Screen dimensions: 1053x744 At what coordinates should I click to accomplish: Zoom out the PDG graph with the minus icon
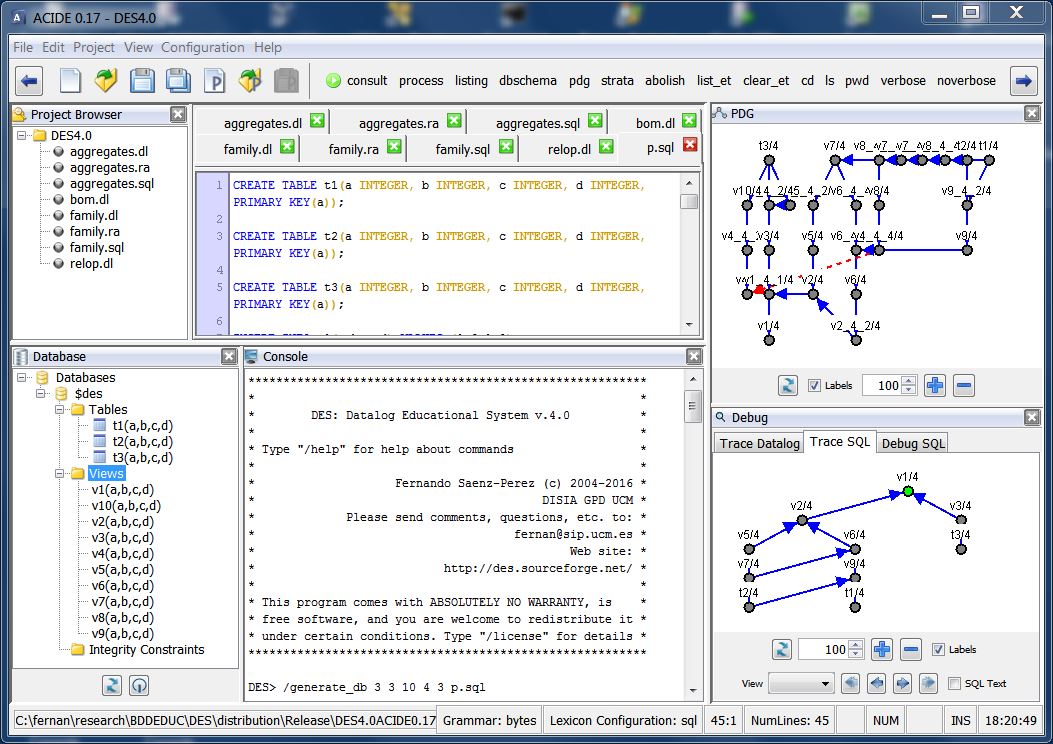tap(963, 385)
